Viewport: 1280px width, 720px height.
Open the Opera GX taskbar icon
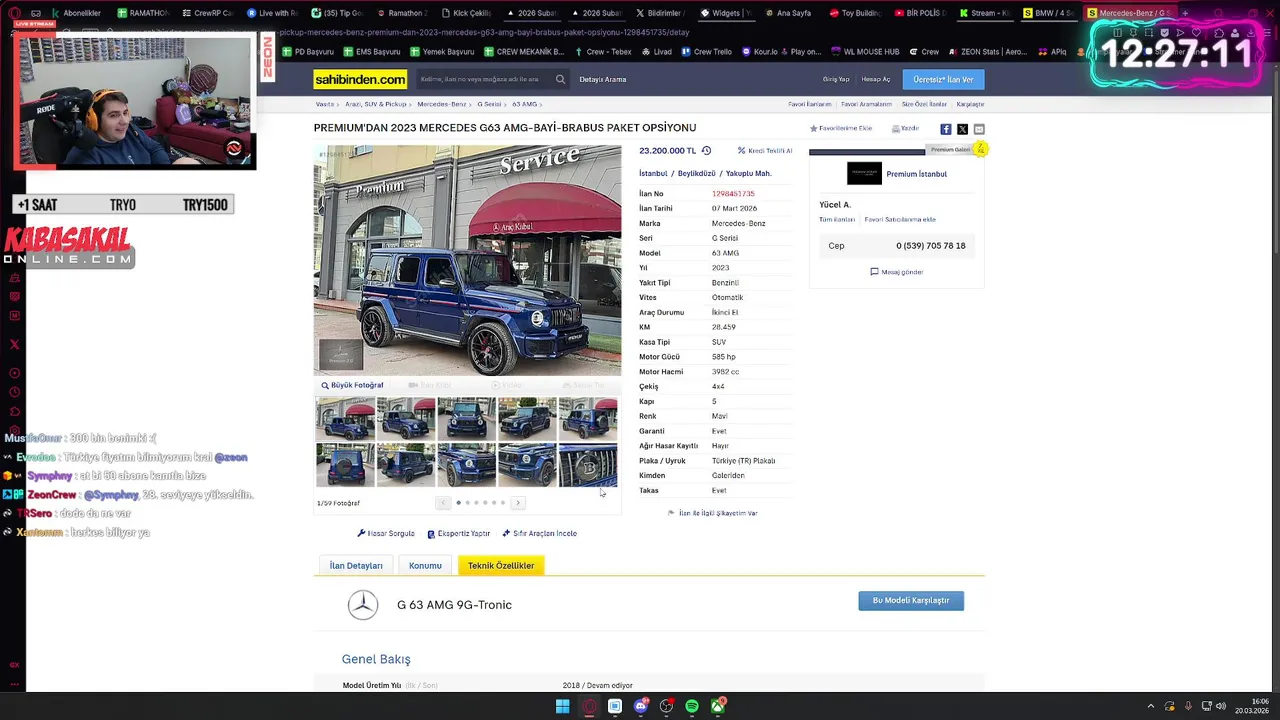click(589, 707)
